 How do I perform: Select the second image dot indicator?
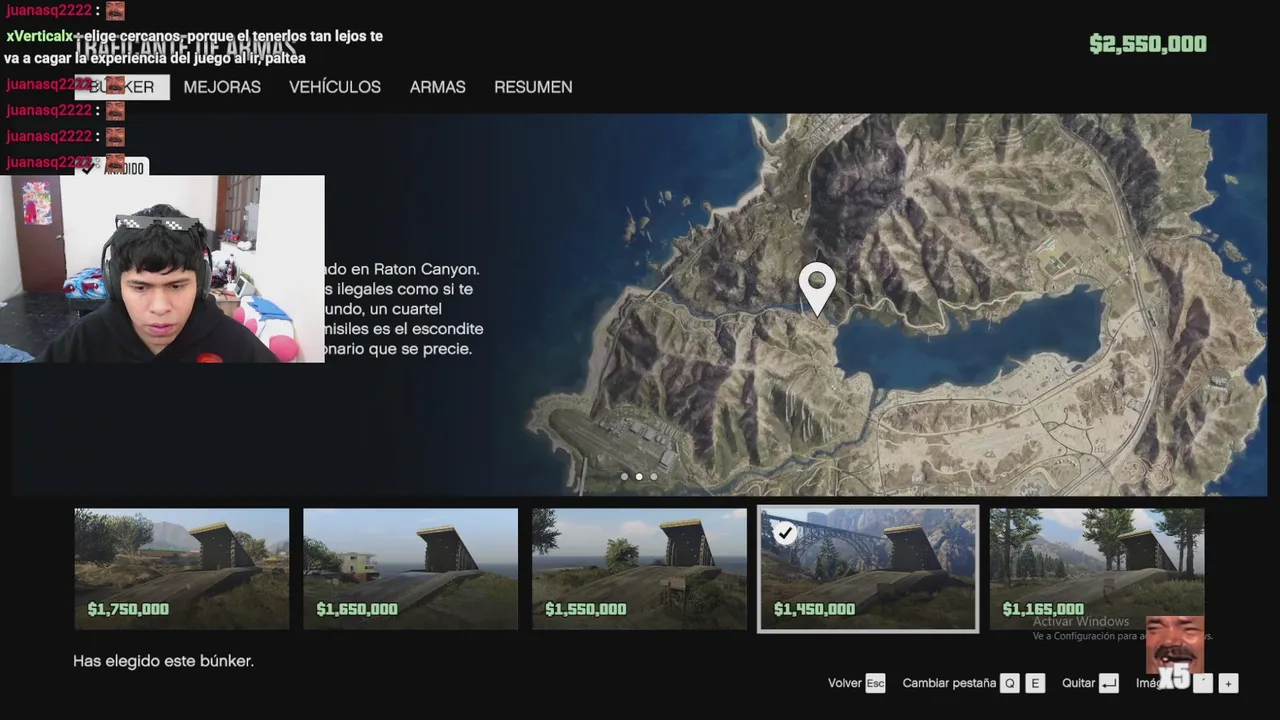[639, 477]
